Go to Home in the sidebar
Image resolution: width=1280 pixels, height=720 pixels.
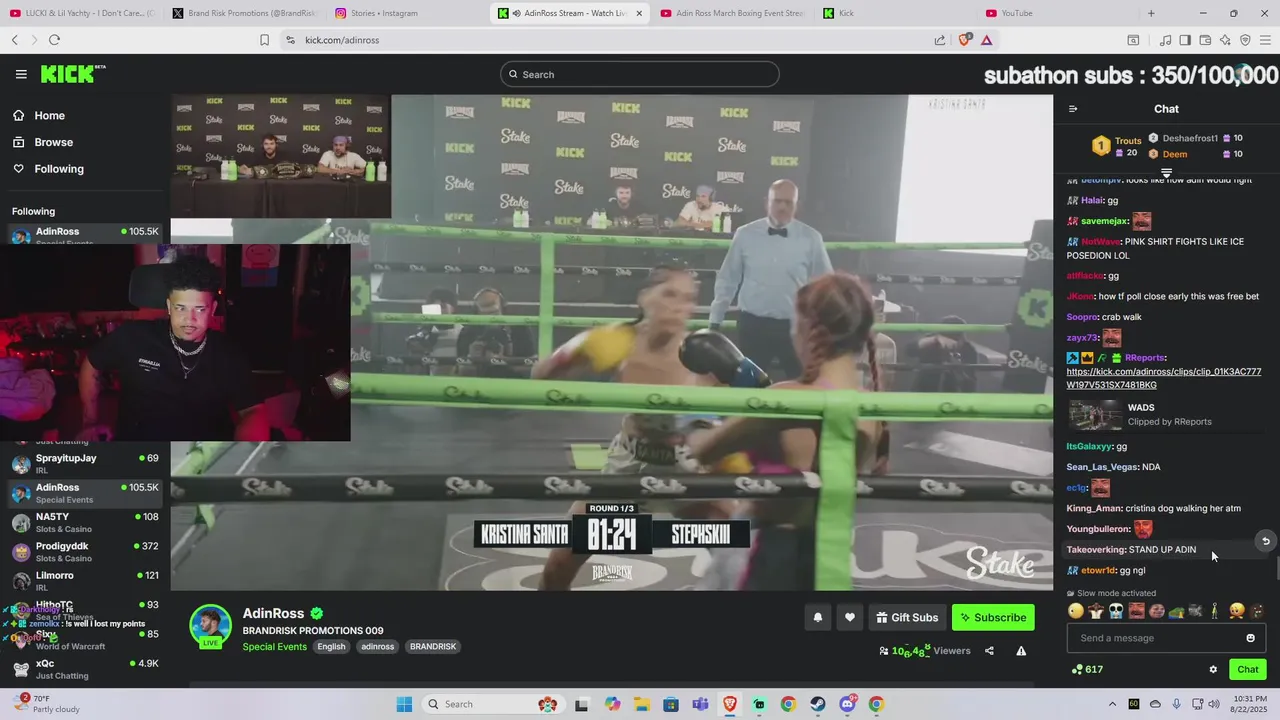[x=38, y=116]
